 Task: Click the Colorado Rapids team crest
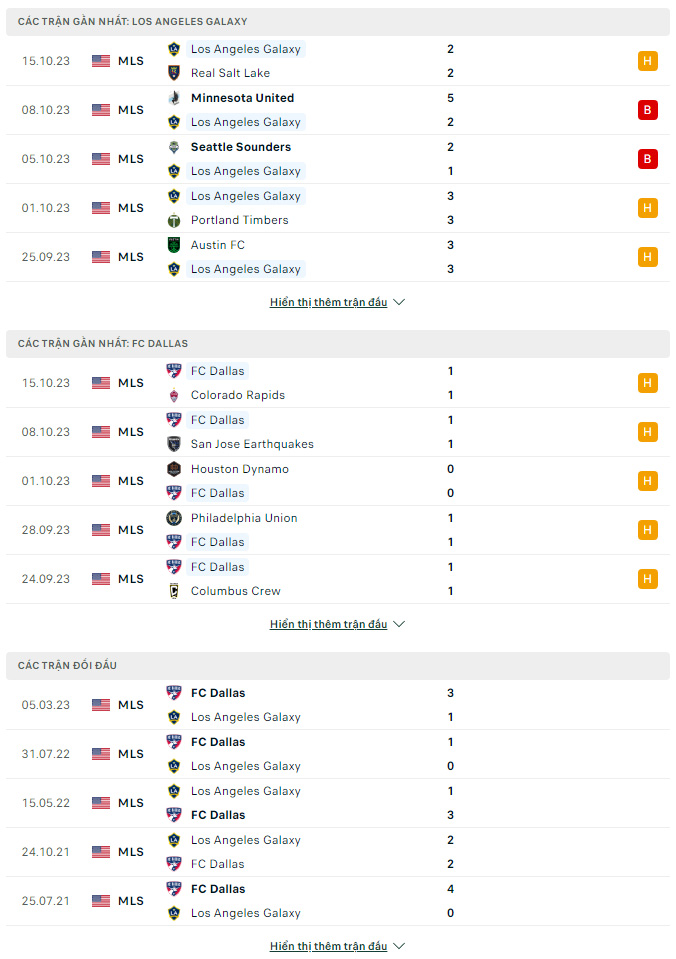tap(174, 395)
